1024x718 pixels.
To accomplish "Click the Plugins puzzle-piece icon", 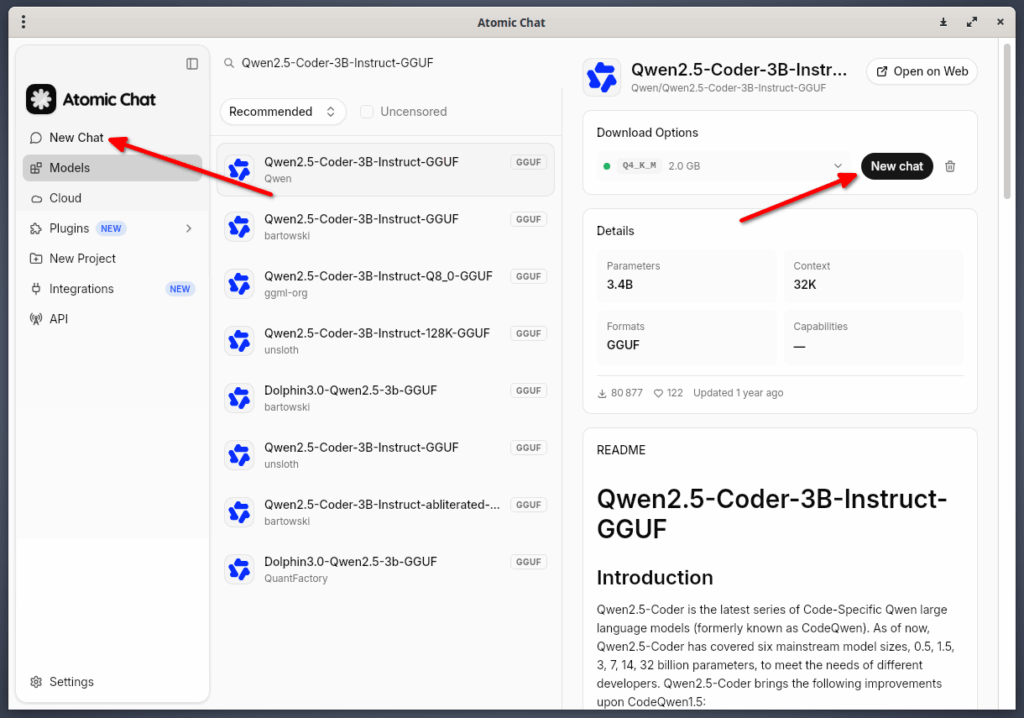I will click(x=36, y=229).
